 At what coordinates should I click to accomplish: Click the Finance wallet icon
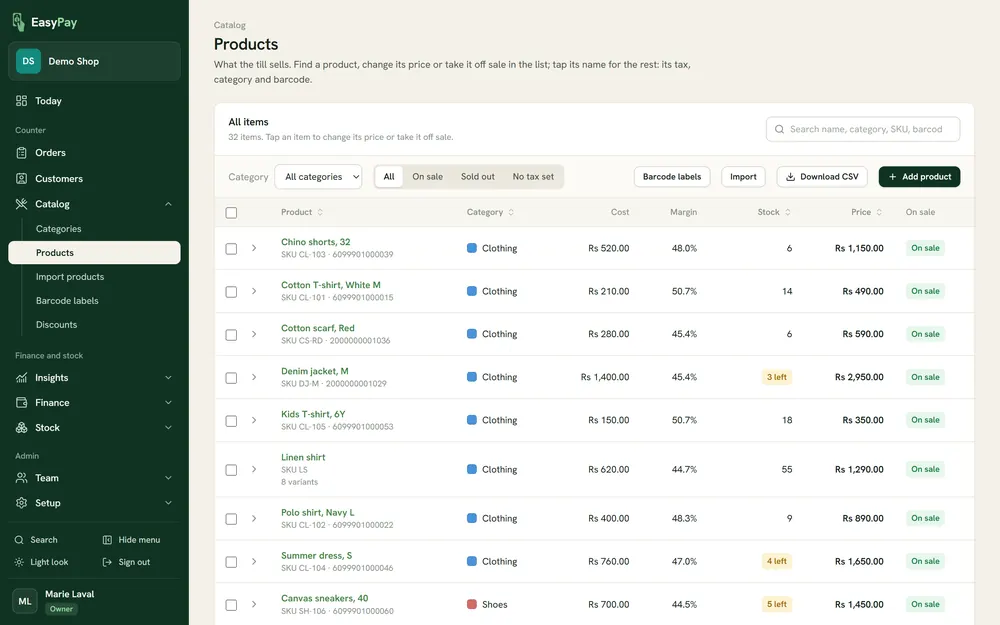22,402
